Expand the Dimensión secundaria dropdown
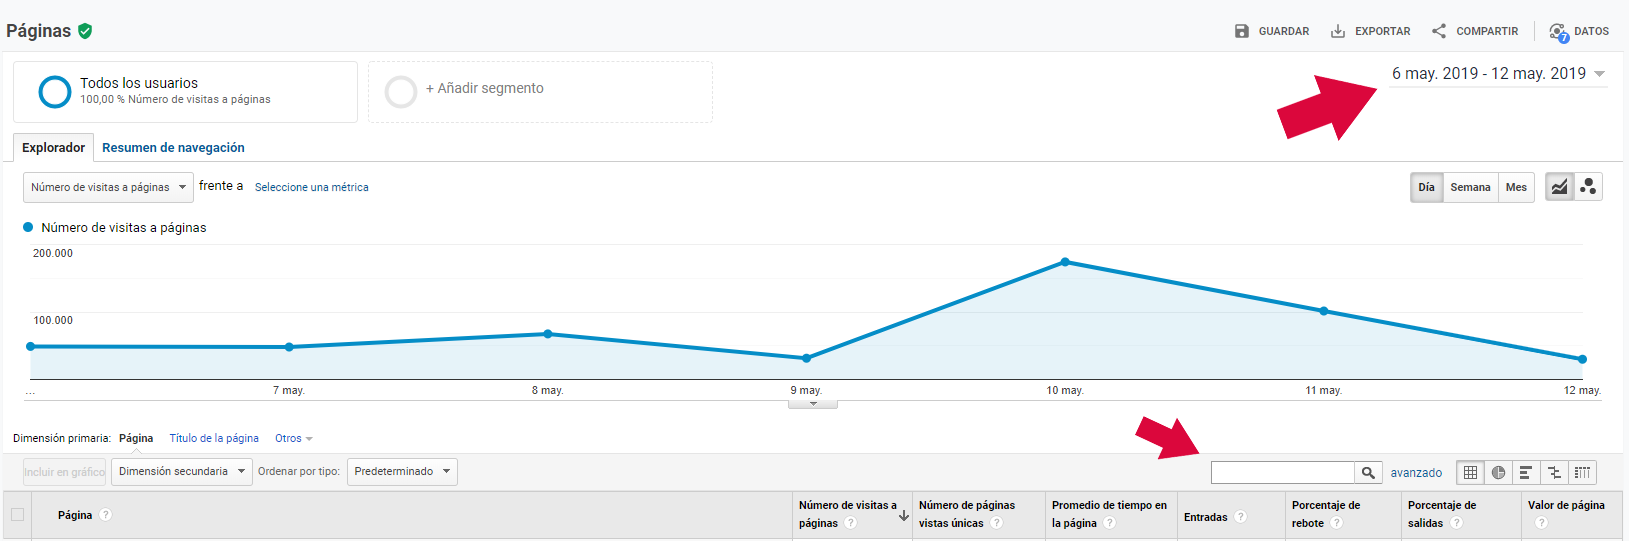 [181, 471]
